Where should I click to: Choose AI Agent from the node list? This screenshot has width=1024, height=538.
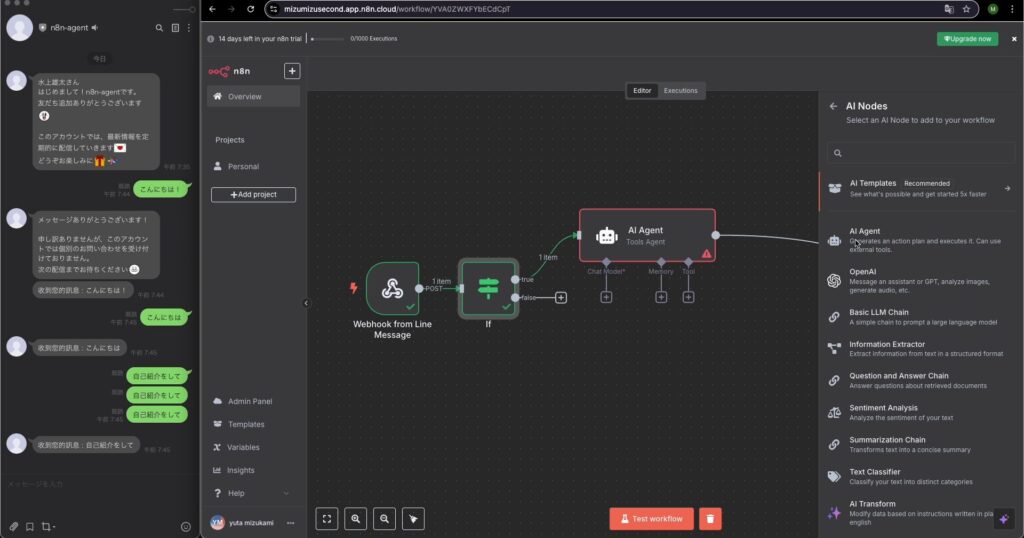921,240
